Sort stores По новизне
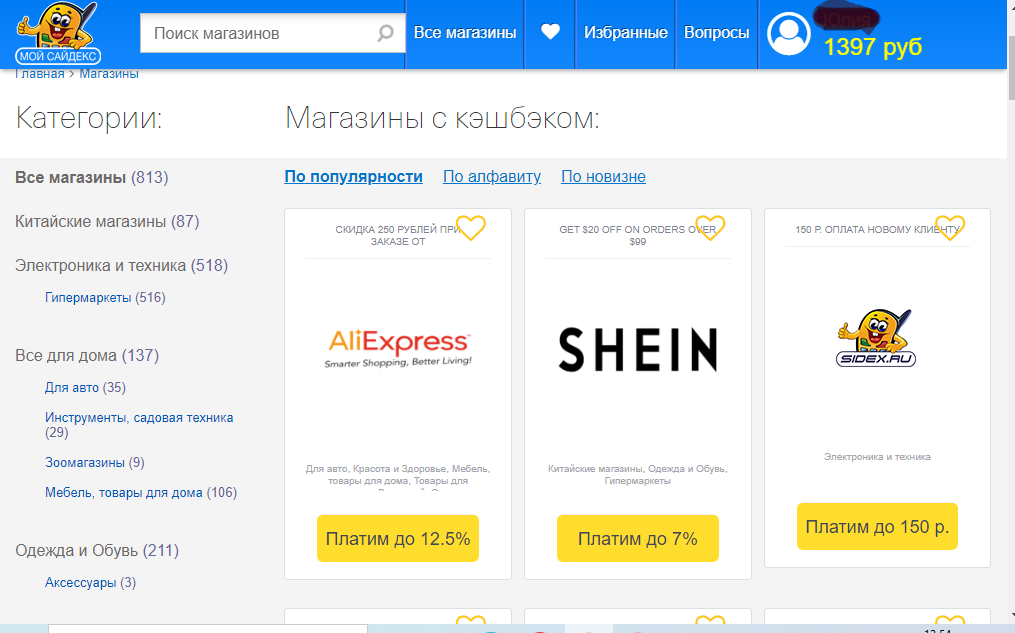 603,176
